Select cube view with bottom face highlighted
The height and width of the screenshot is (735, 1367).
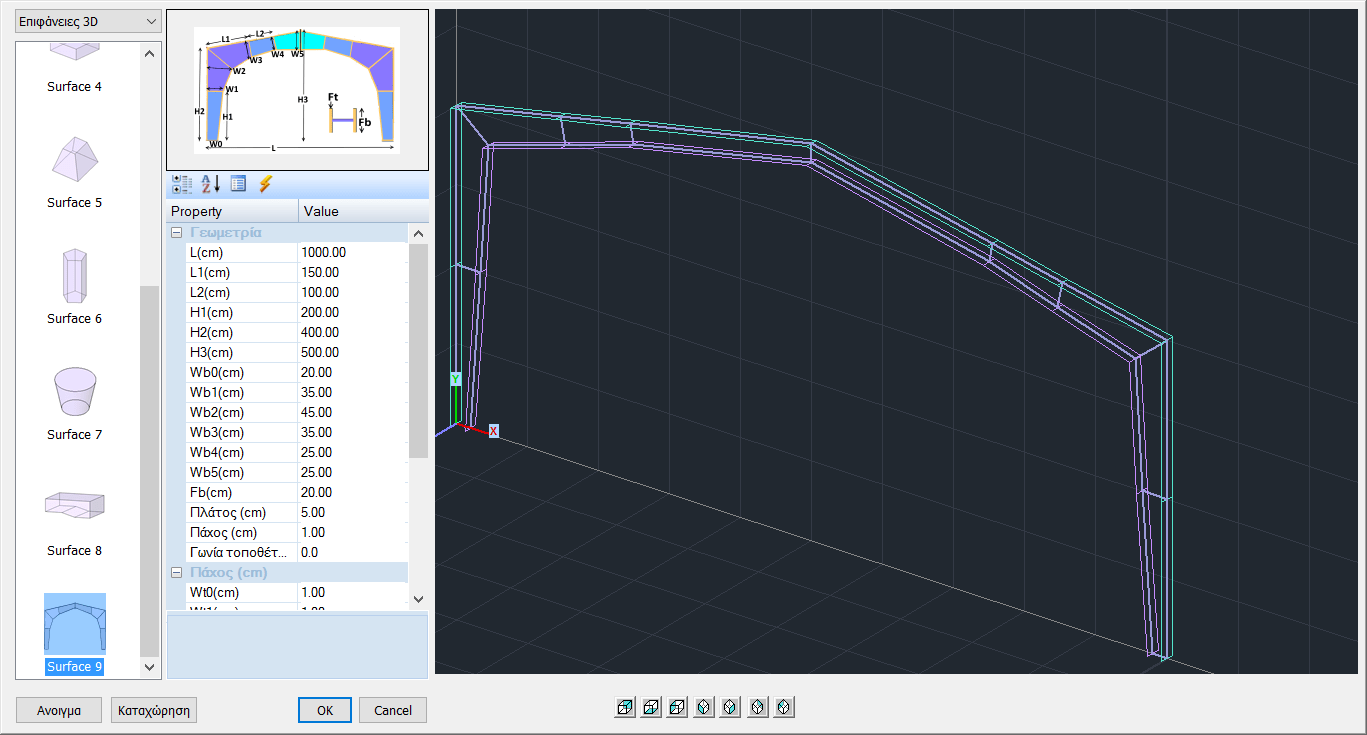coord(651,707)
